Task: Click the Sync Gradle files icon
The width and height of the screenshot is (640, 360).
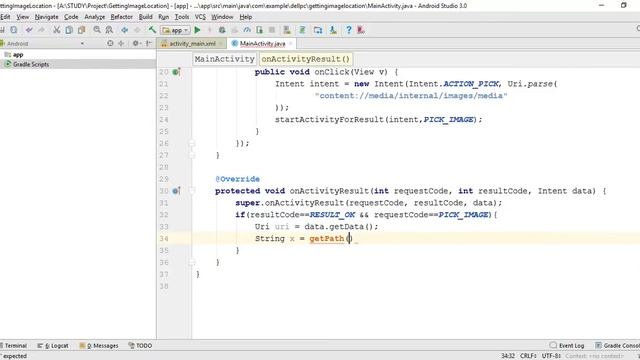Action: tap(302, 30)
